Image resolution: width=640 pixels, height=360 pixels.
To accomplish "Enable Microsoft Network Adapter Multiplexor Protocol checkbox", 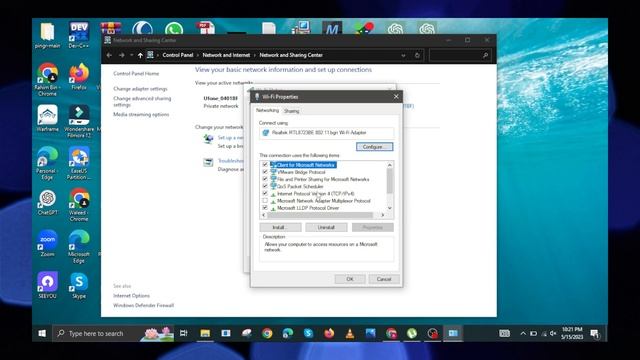I will [x=265, y=201].
